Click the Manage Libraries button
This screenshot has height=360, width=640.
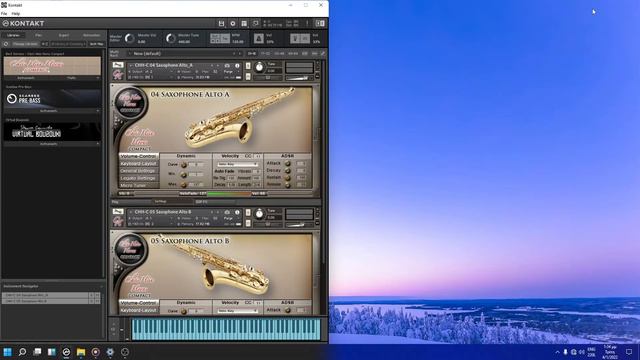tap(25, 44)
